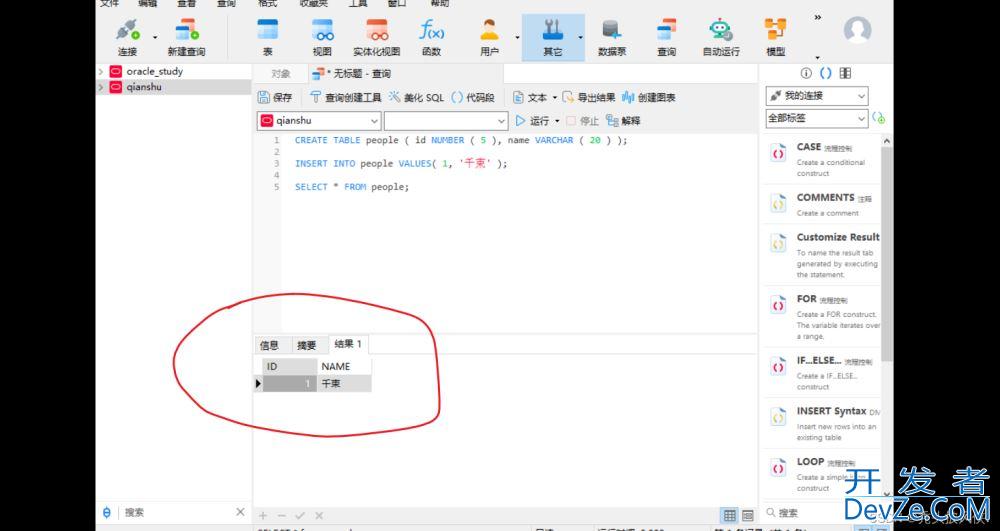Open dropdown arrow next to 其它

coord(580,38)
